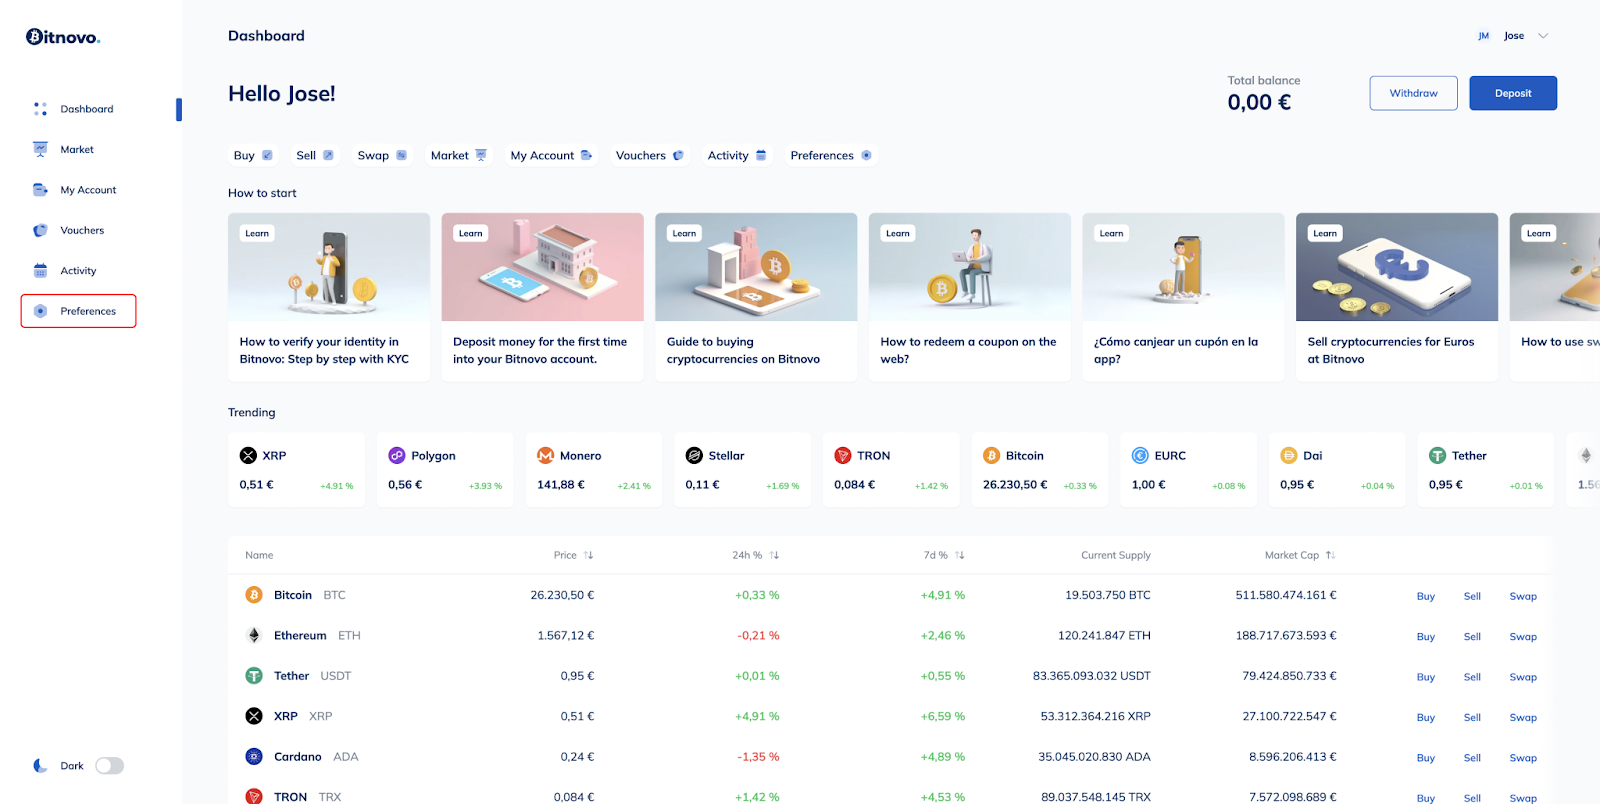Open My Account from the sidebar

click(x=88, y=190)
